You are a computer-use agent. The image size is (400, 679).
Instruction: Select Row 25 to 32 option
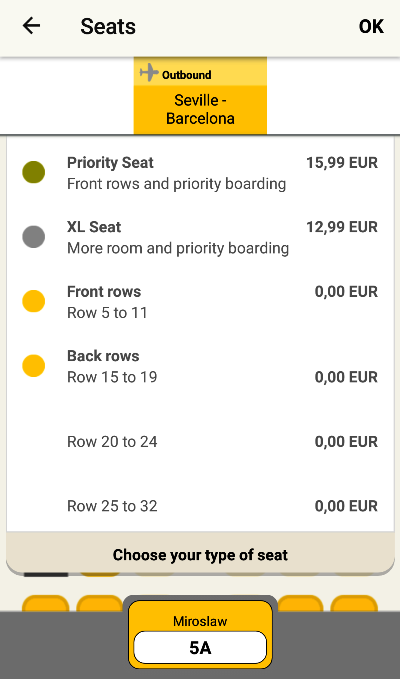click(200, 506)
